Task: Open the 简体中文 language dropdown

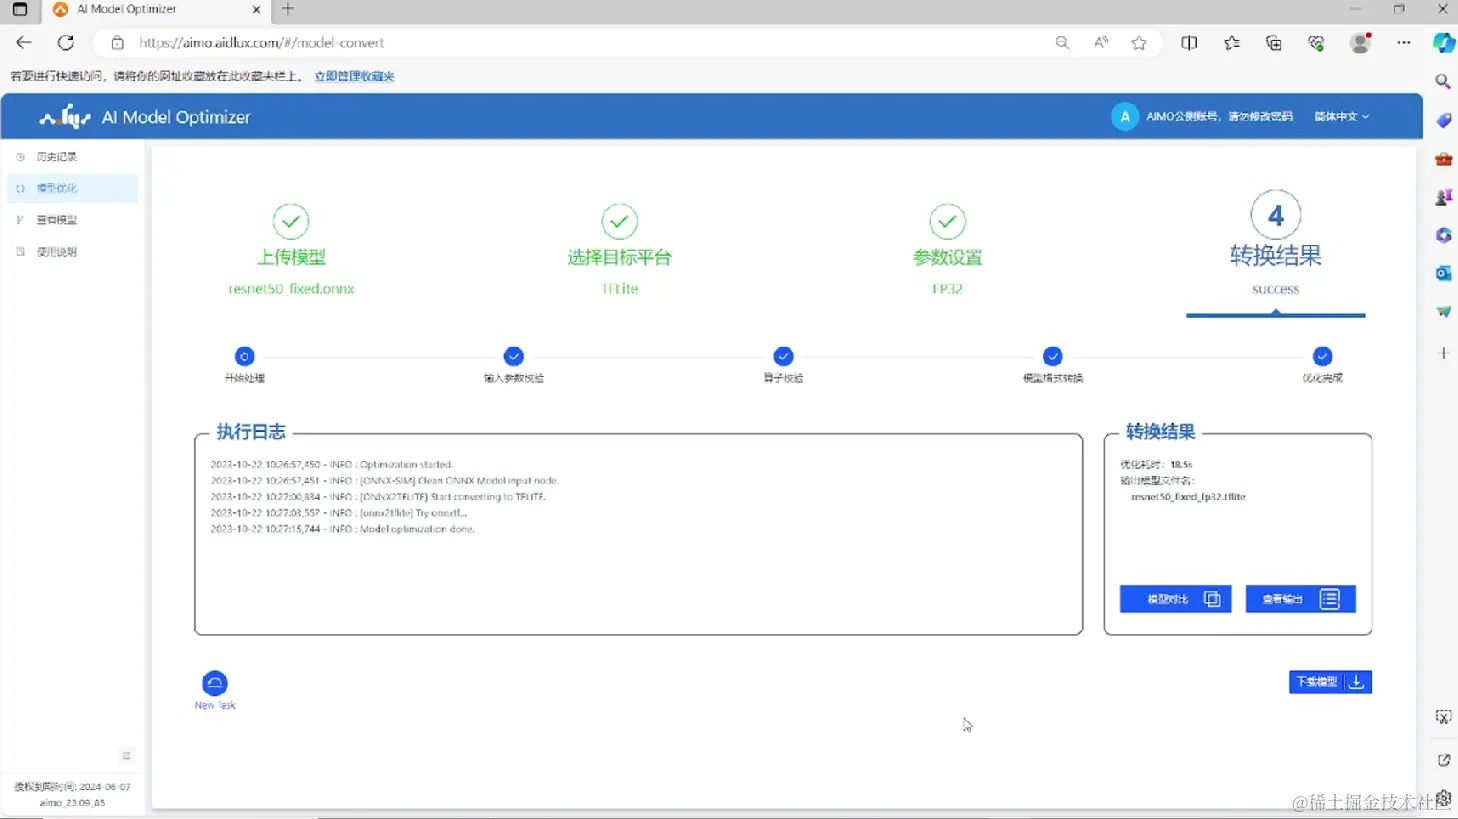Action: point(1341,116)
